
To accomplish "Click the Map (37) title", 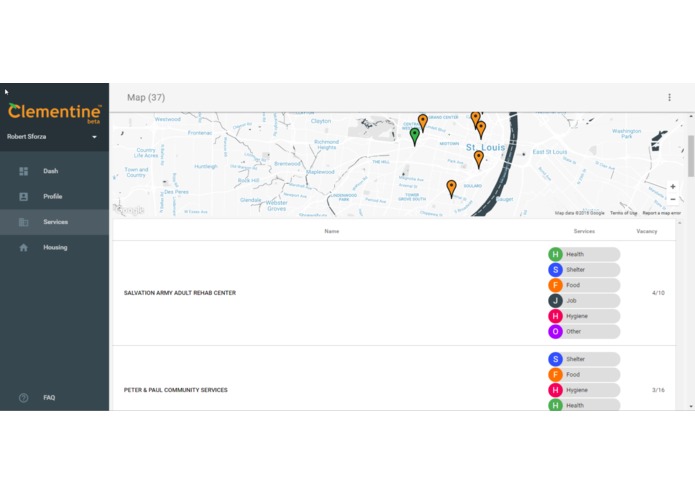I will tap(146, 97).
